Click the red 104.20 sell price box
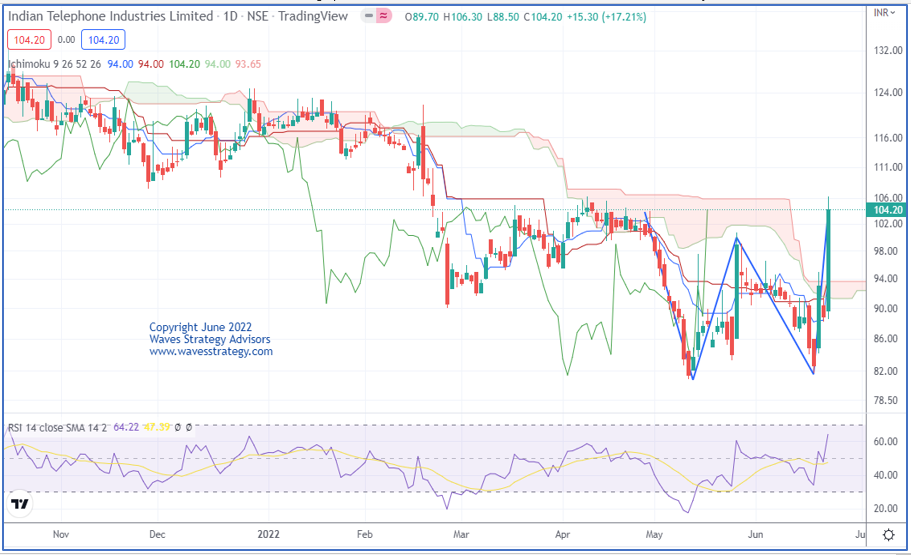This screenshot has height=555, width=911. pyautogui.click(x=29, y=40)
